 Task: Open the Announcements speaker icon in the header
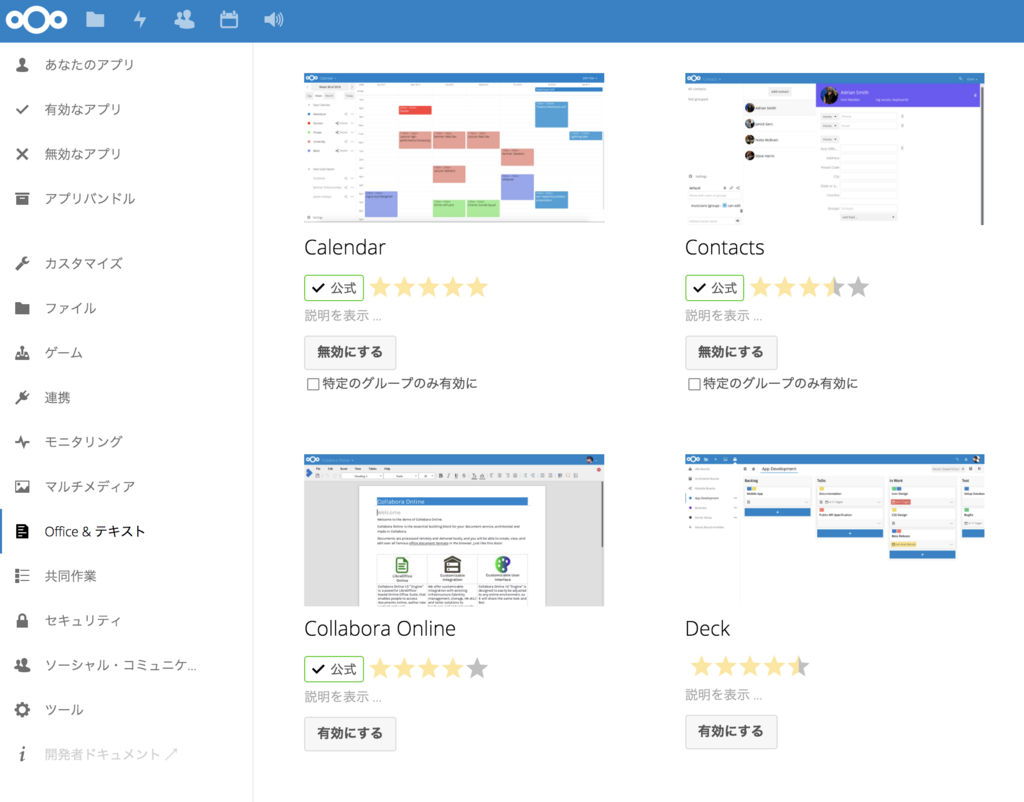point(274,20)
